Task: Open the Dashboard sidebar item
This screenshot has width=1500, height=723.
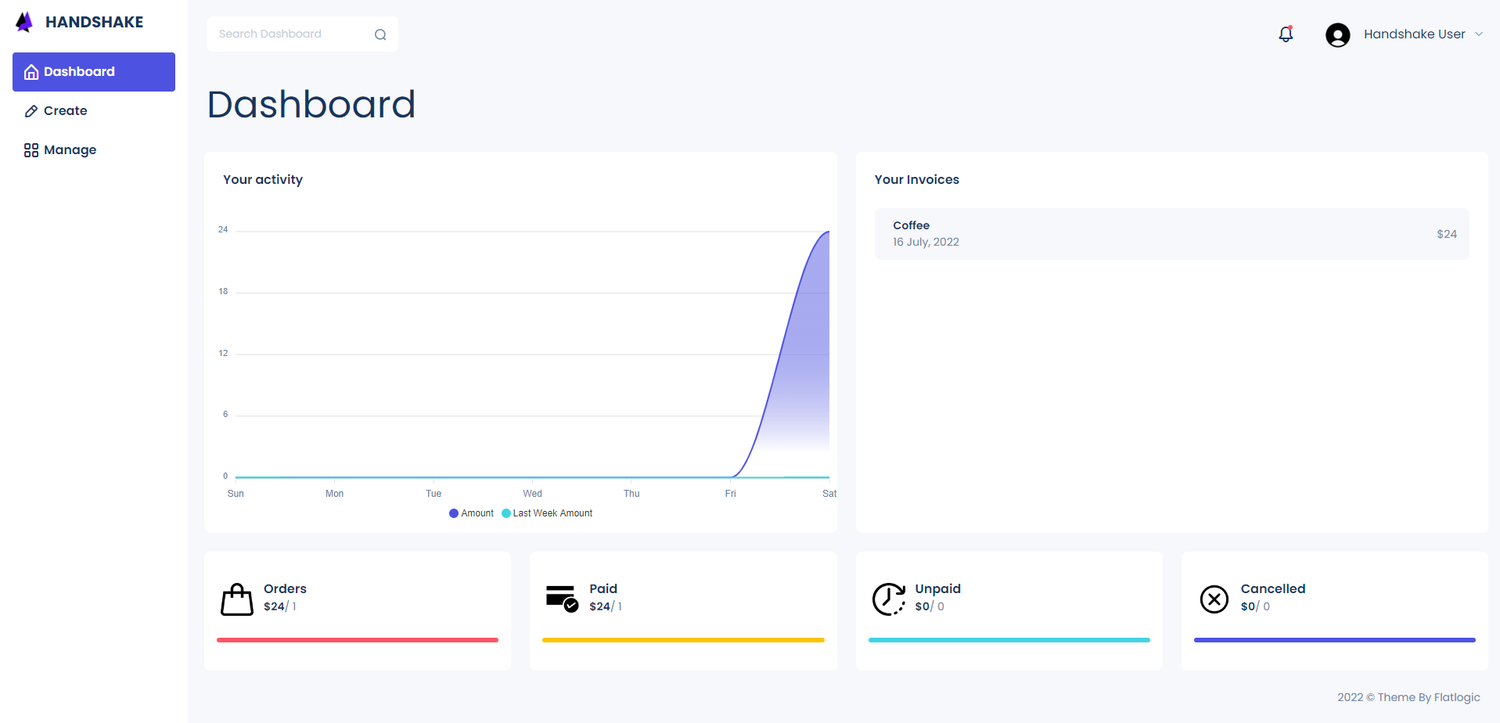Action: point(94,72)
